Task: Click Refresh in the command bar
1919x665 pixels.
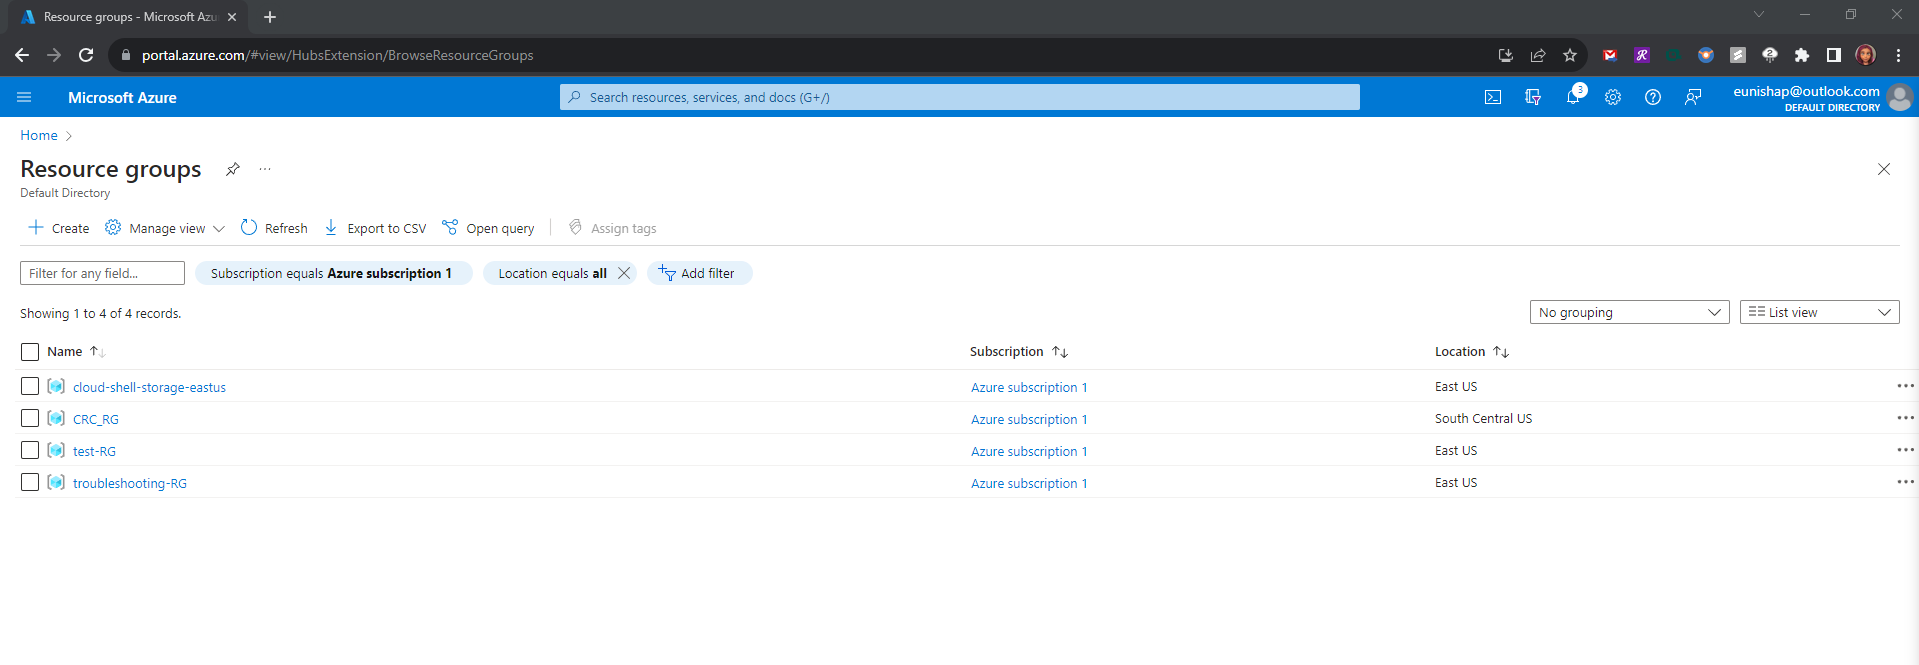Action: tap(275, 228)
